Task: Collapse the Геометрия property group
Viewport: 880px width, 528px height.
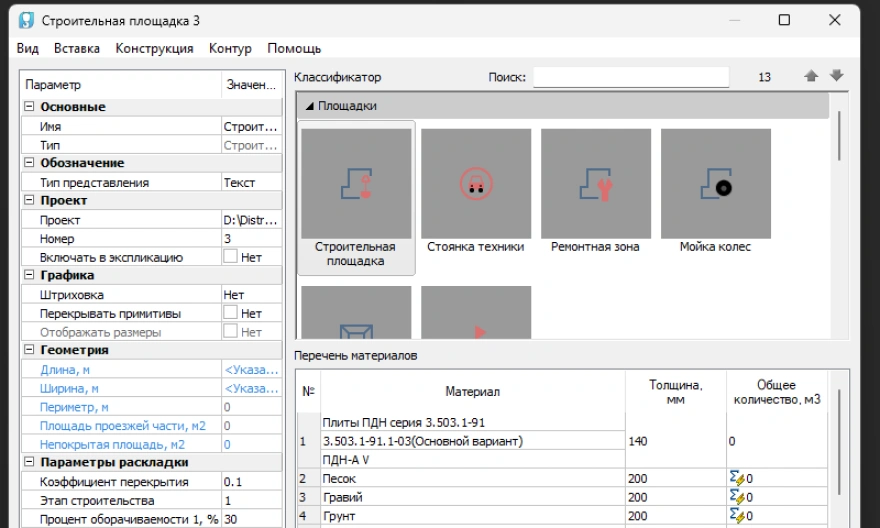Action: coord(29,351)
